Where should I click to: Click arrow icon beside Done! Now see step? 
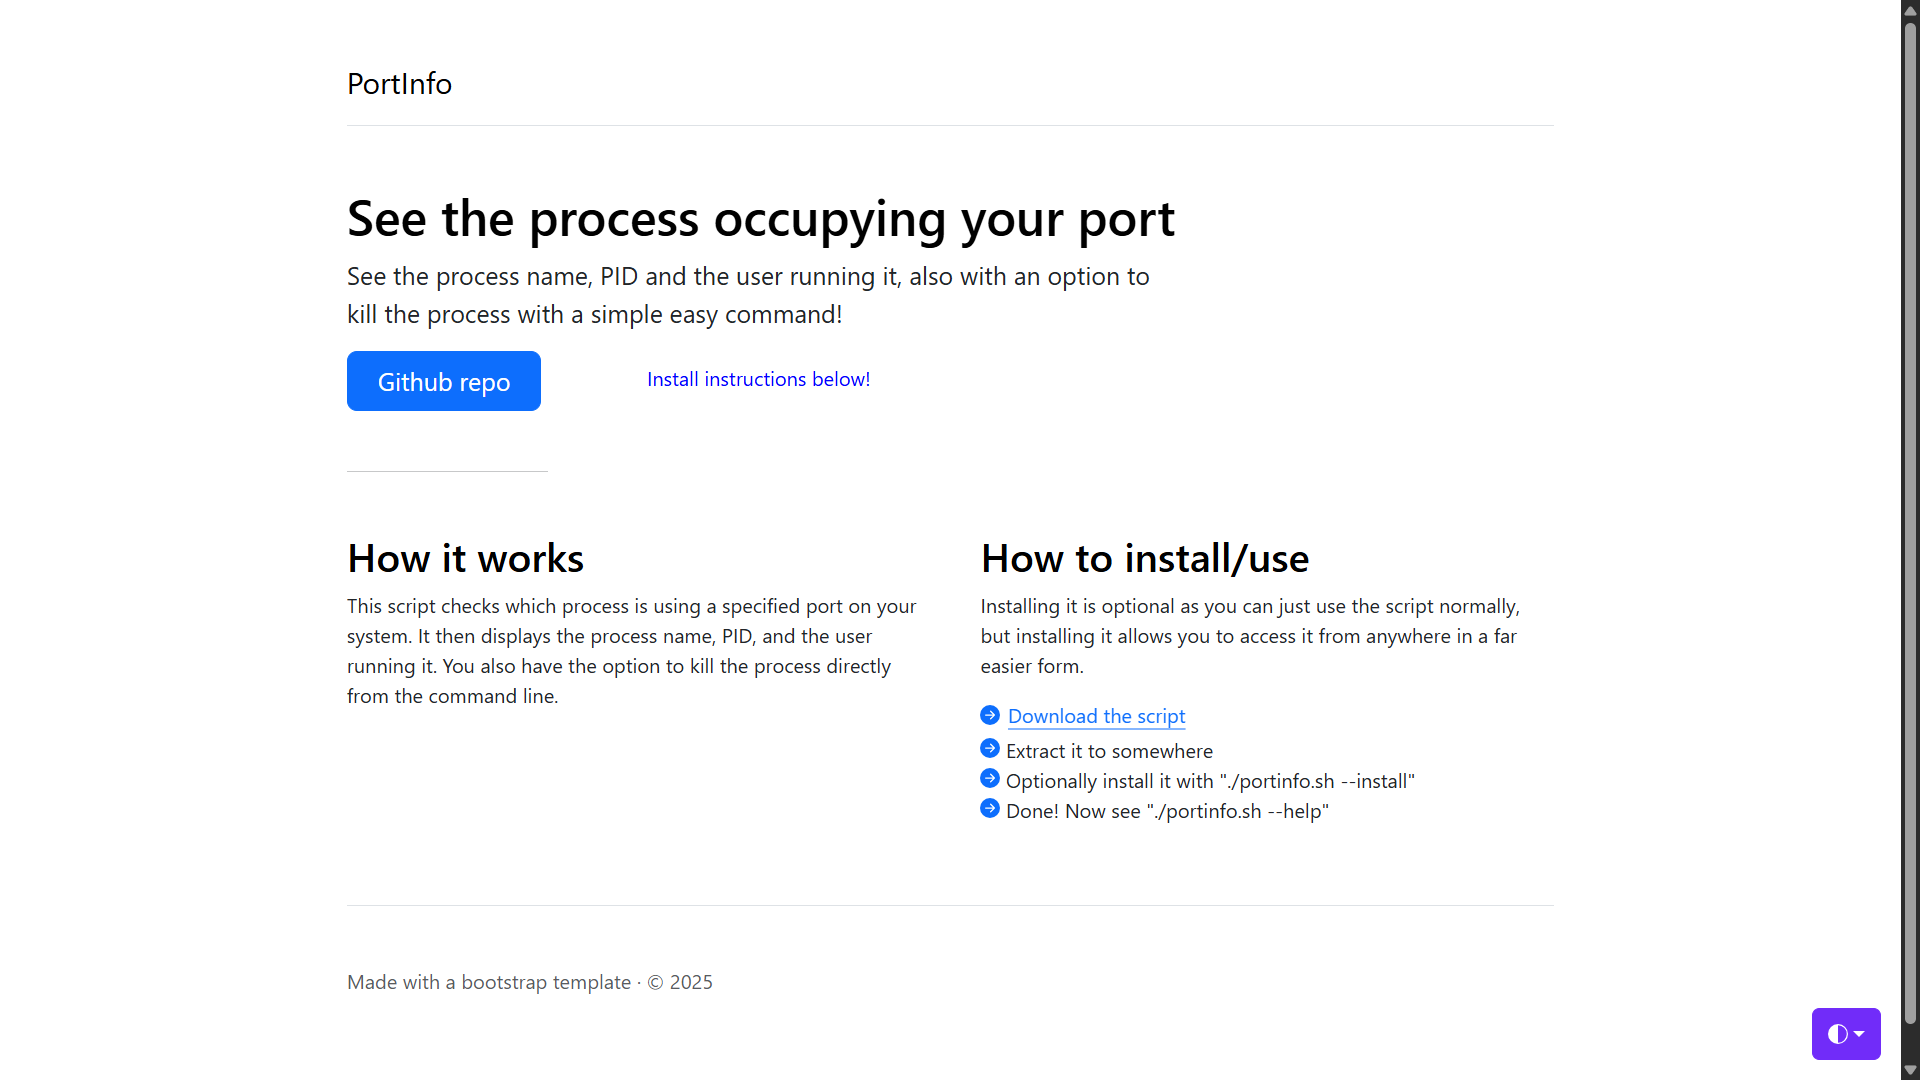(x=990, y=809)
